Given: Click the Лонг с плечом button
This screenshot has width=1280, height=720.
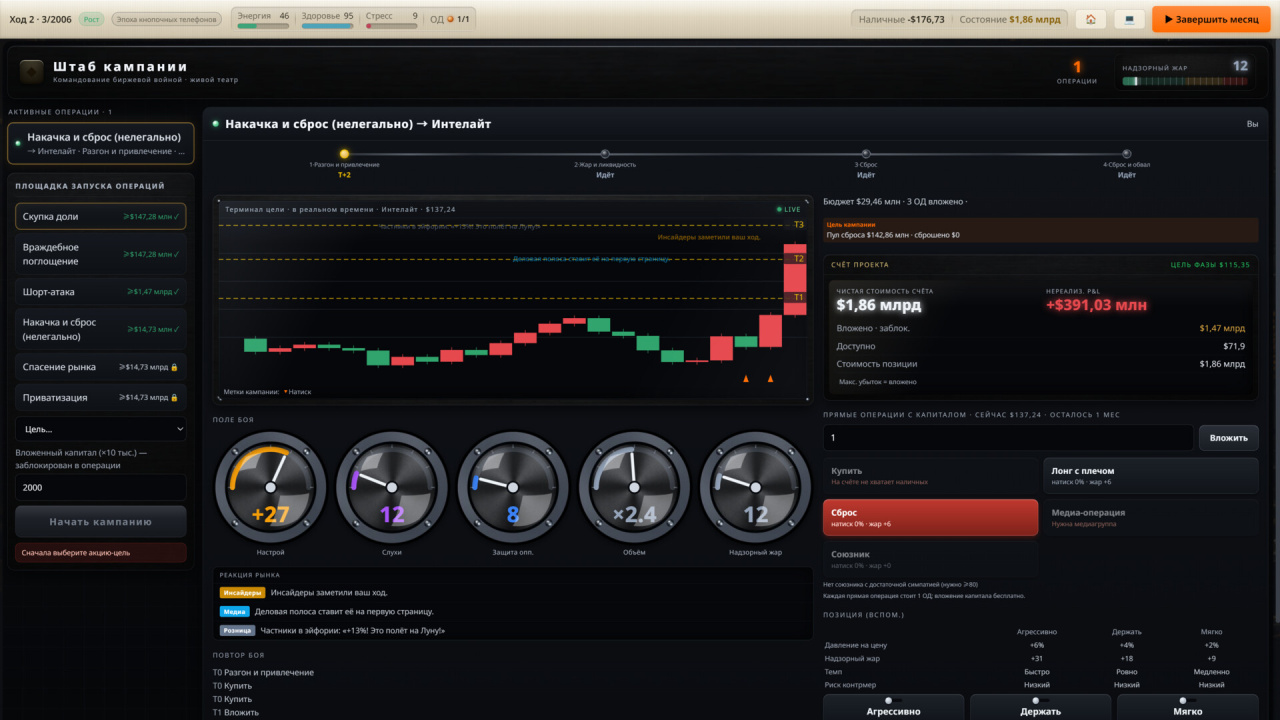Looking at the screenshot, I should (1151, 476).
